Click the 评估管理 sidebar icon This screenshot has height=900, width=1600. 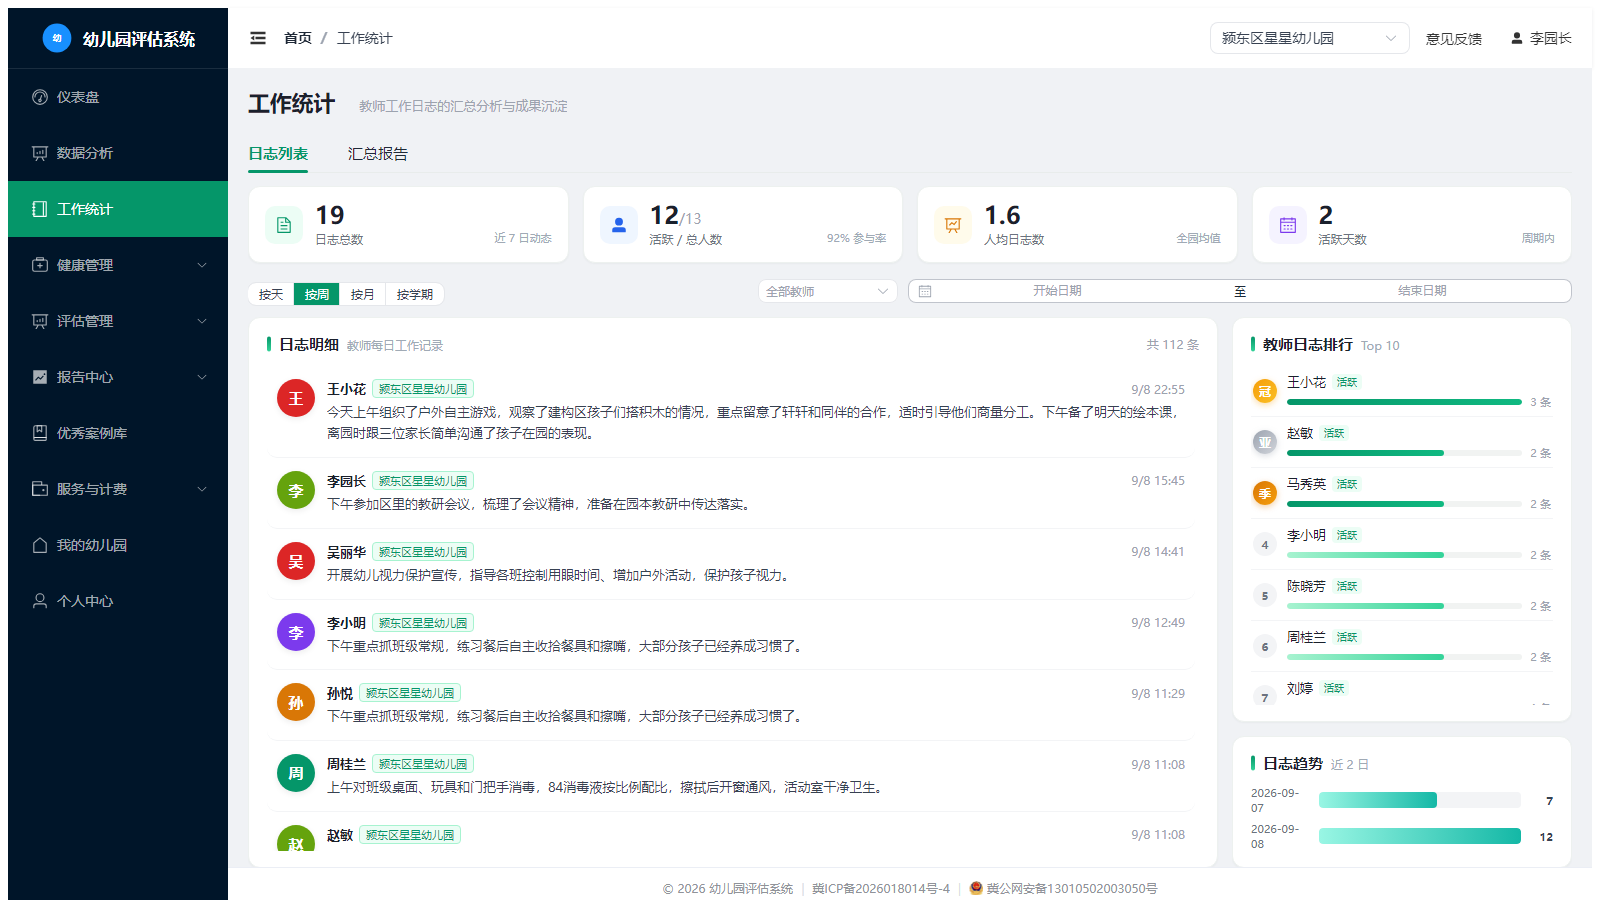pos(40,321)
